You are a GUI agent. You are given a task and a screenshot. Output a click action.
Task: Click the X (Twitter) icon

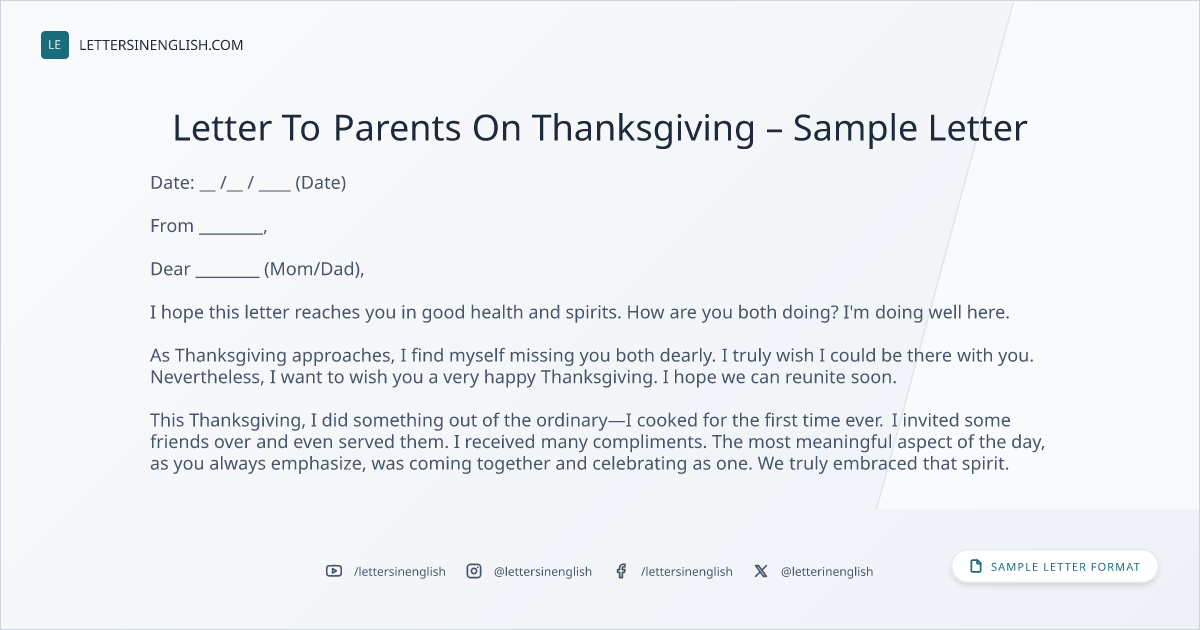tap(761, 571)
